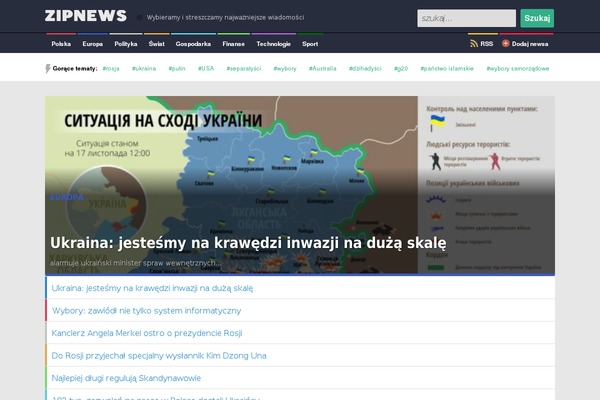The height and width of the screenshot is (400, 600).
Task: Open list item Ukraina: jesteśmy na krawędzi inwazji
Action: 152,288
